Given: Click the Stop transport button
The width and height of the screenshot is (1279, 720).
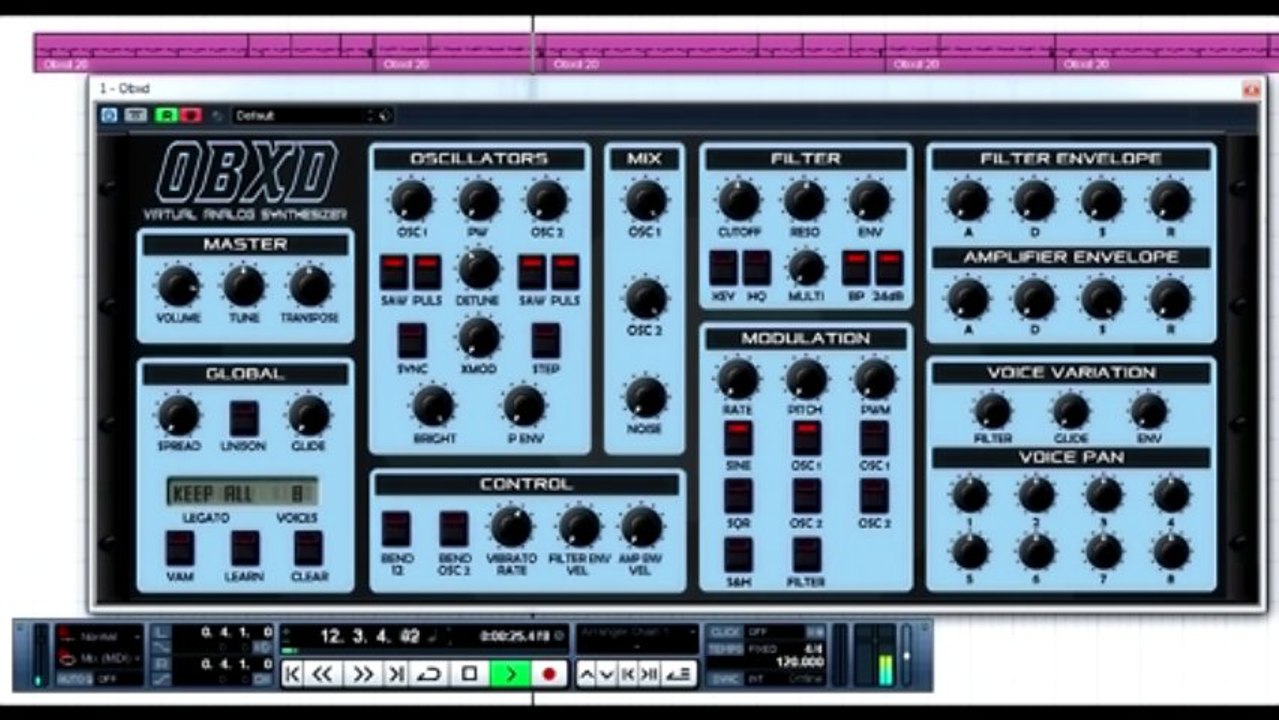Looking at the screenshot, I should 469,674.
